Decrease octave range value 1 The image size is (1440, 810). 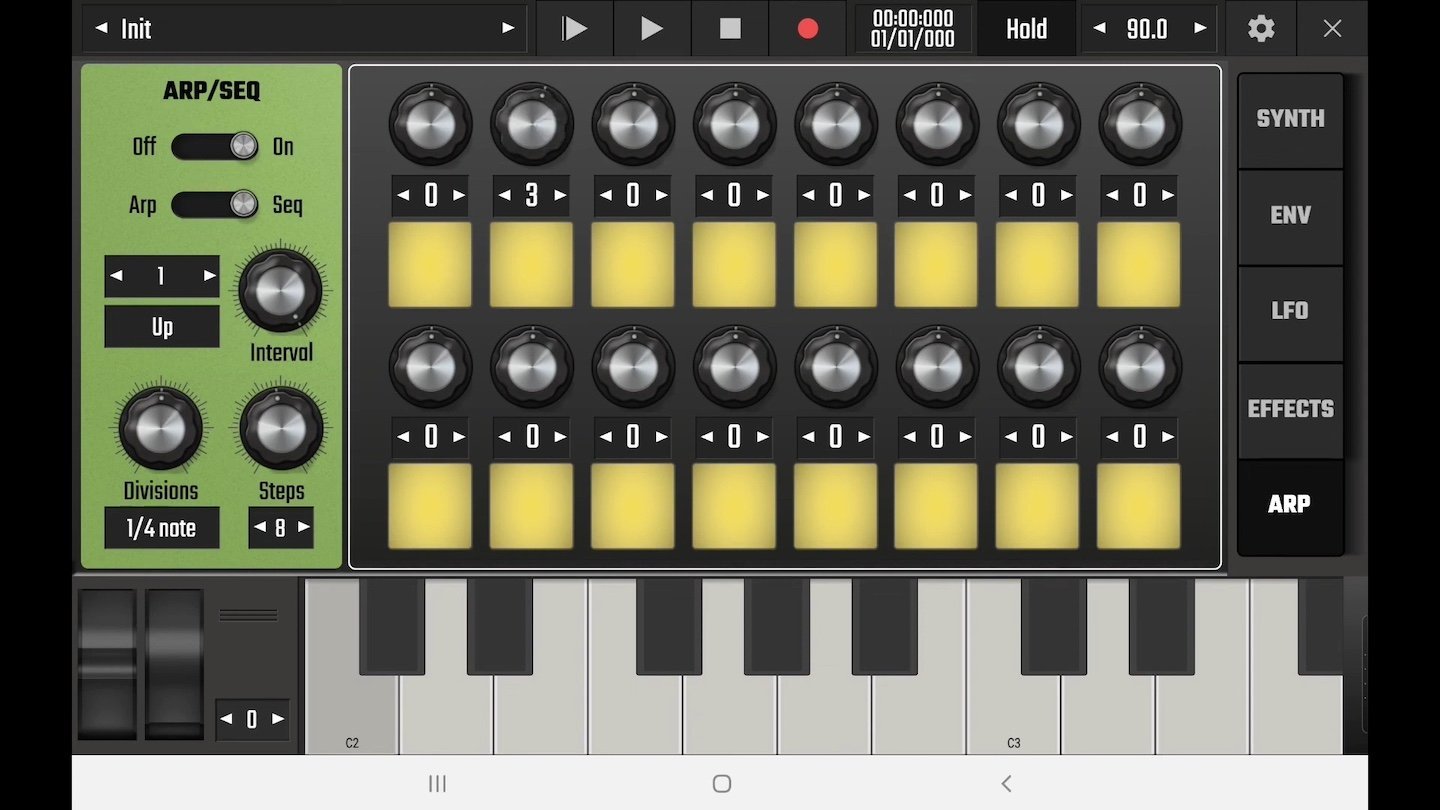pos(116,276)
